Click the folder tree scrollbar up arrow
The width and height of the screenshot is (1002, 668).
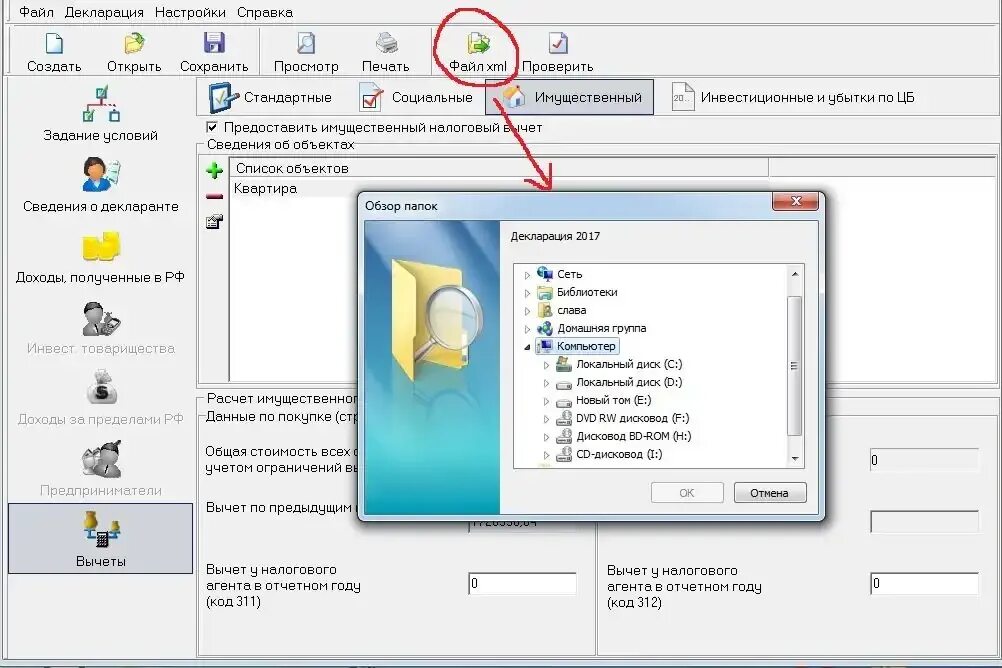coord(795,274)
